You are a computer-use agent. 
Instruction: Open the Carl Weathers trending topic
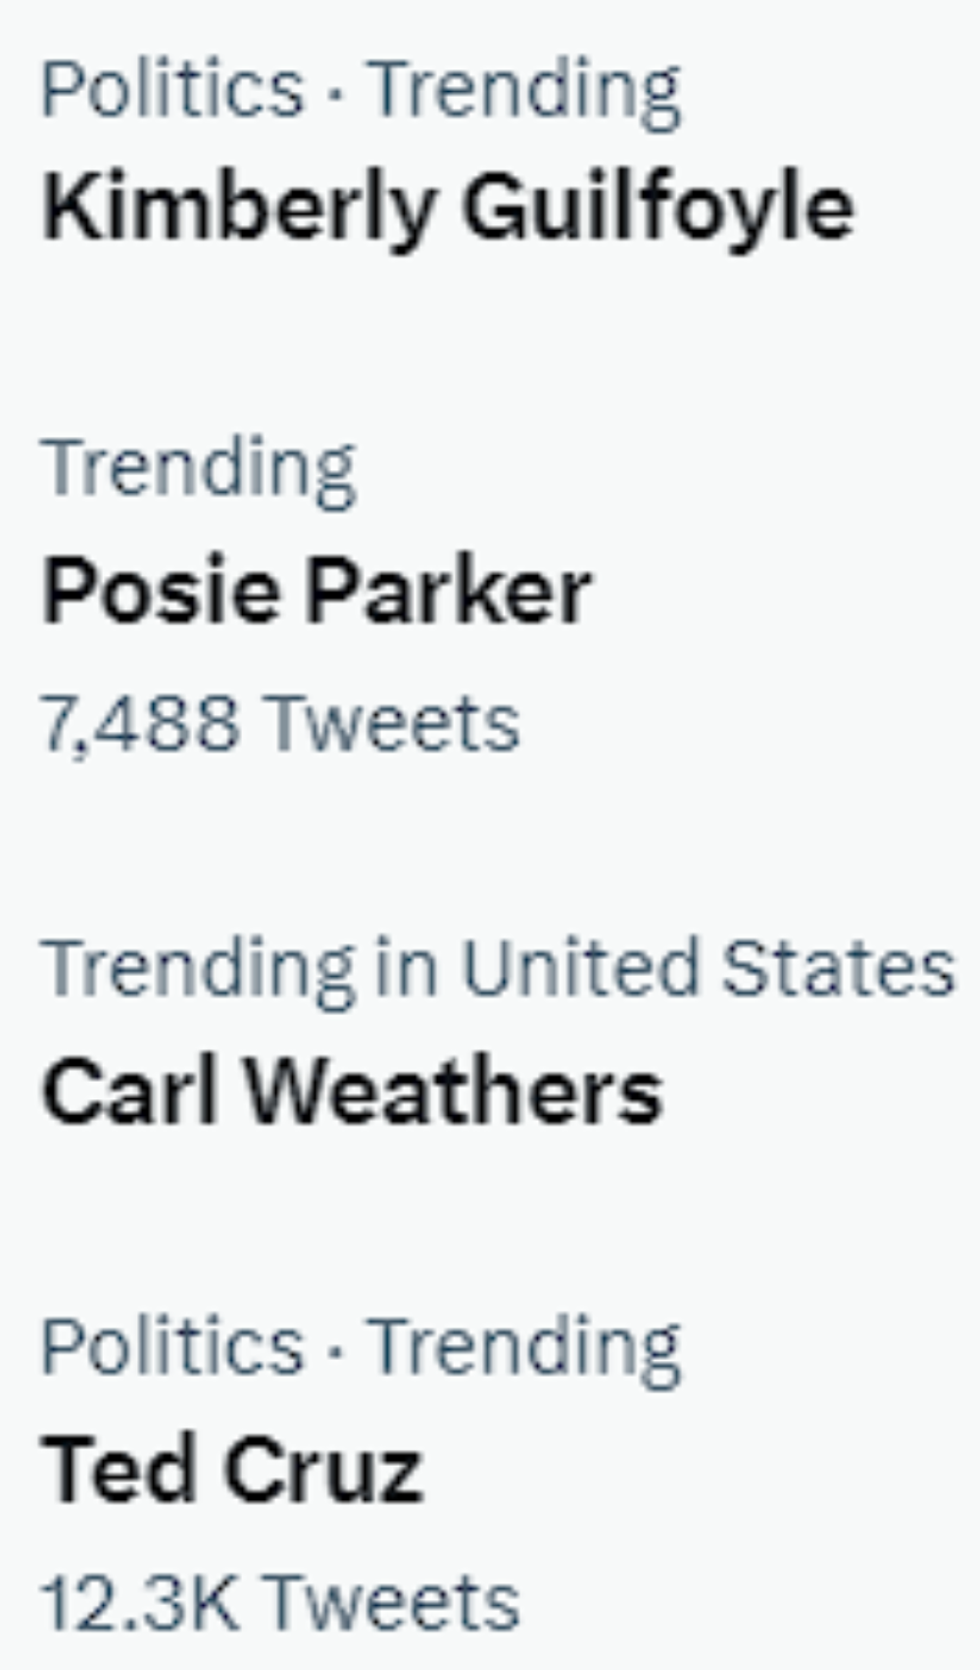(x=352, y=1092)
